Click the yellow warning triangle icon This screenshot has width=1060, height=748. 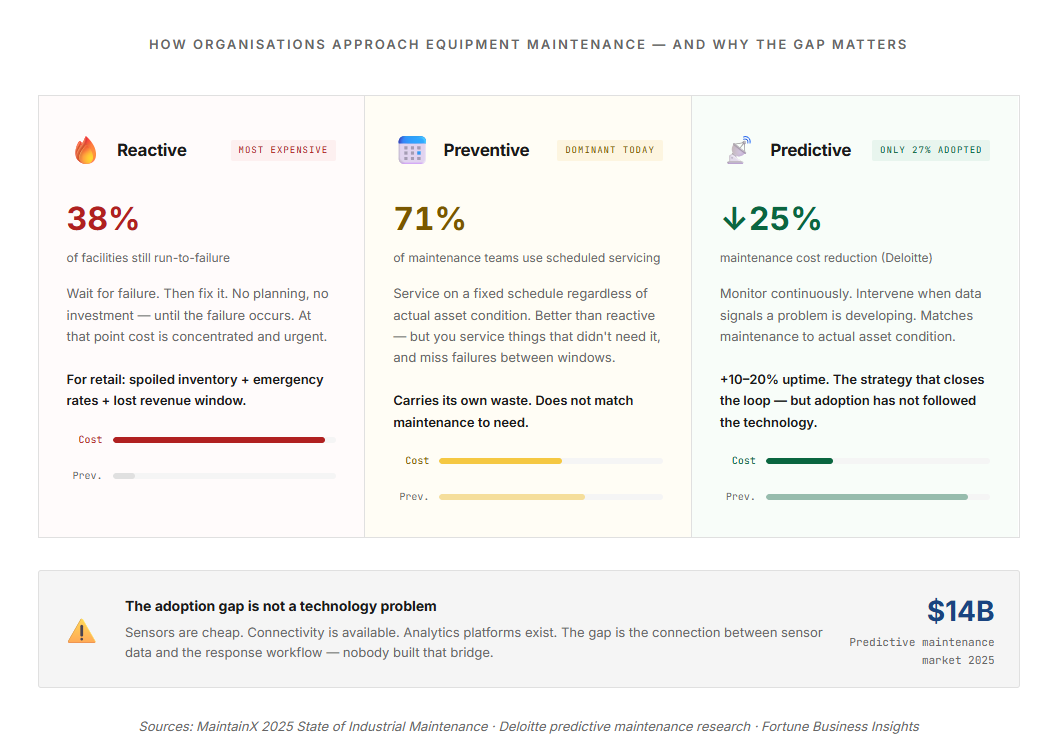click(82, 630)
